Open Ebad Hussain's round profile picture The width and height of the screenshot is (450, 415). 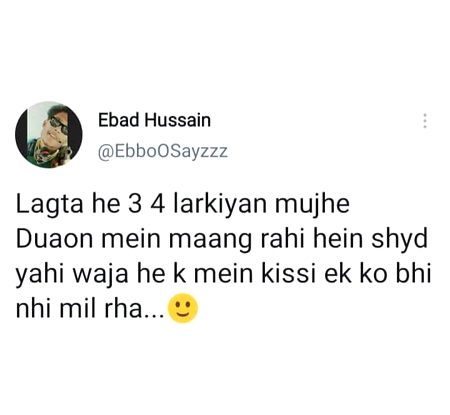49,135
